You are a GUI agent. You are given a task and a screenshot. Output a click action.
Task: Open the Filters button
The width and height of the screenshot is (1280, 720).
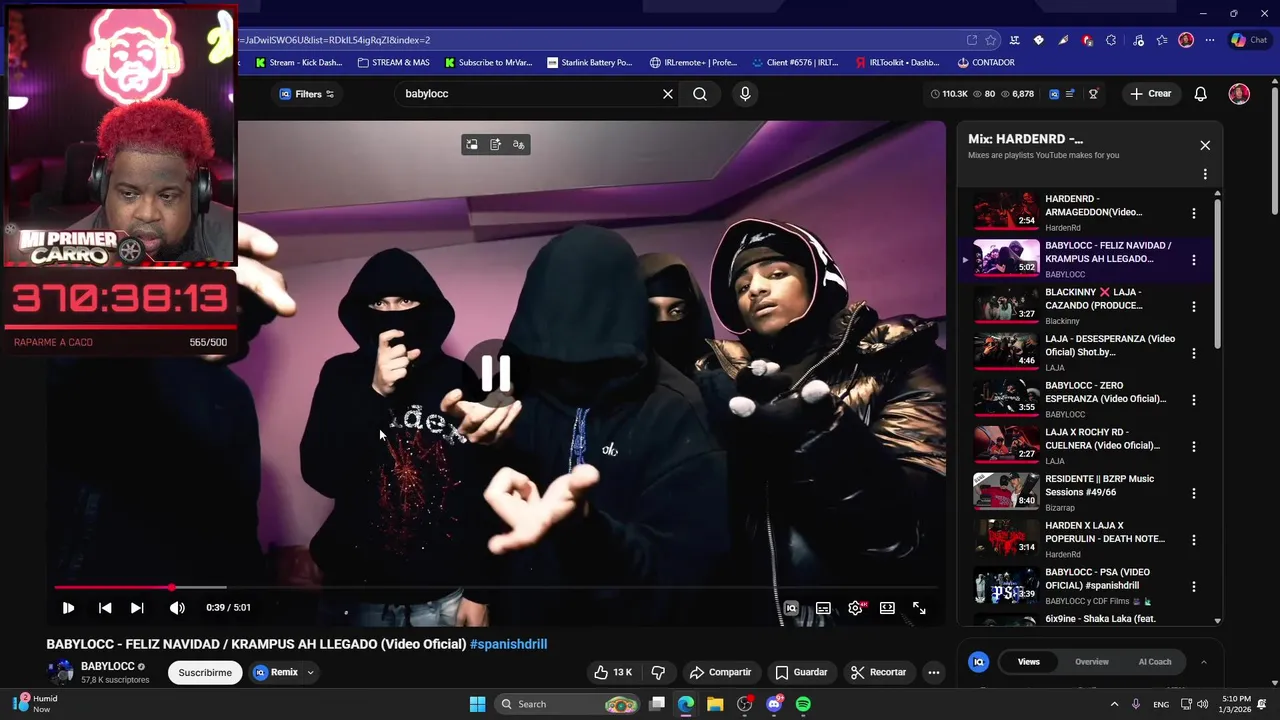306,94
